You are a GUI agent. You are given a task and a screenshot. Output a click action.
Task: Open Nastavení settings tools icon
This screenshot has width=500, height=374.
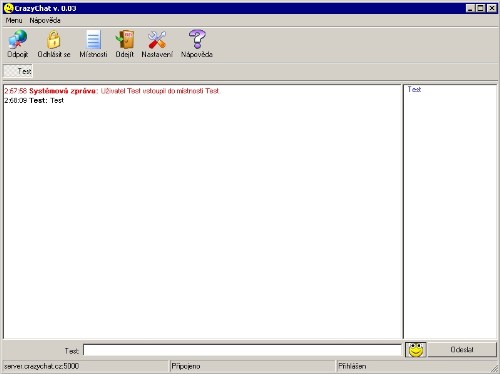point(157,39)
